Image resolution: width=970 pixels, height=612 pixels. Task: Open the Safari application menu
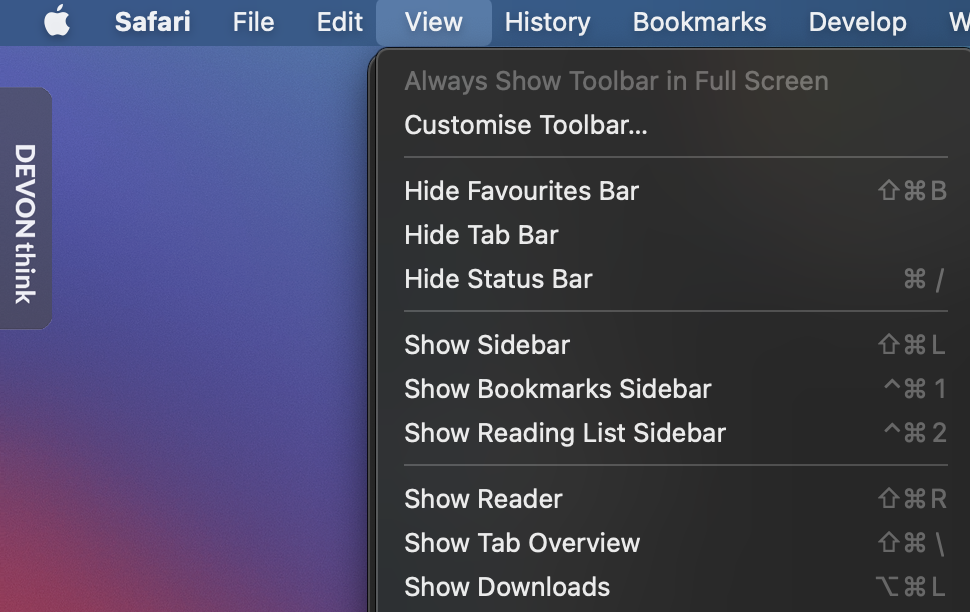[x=152, y=22]
